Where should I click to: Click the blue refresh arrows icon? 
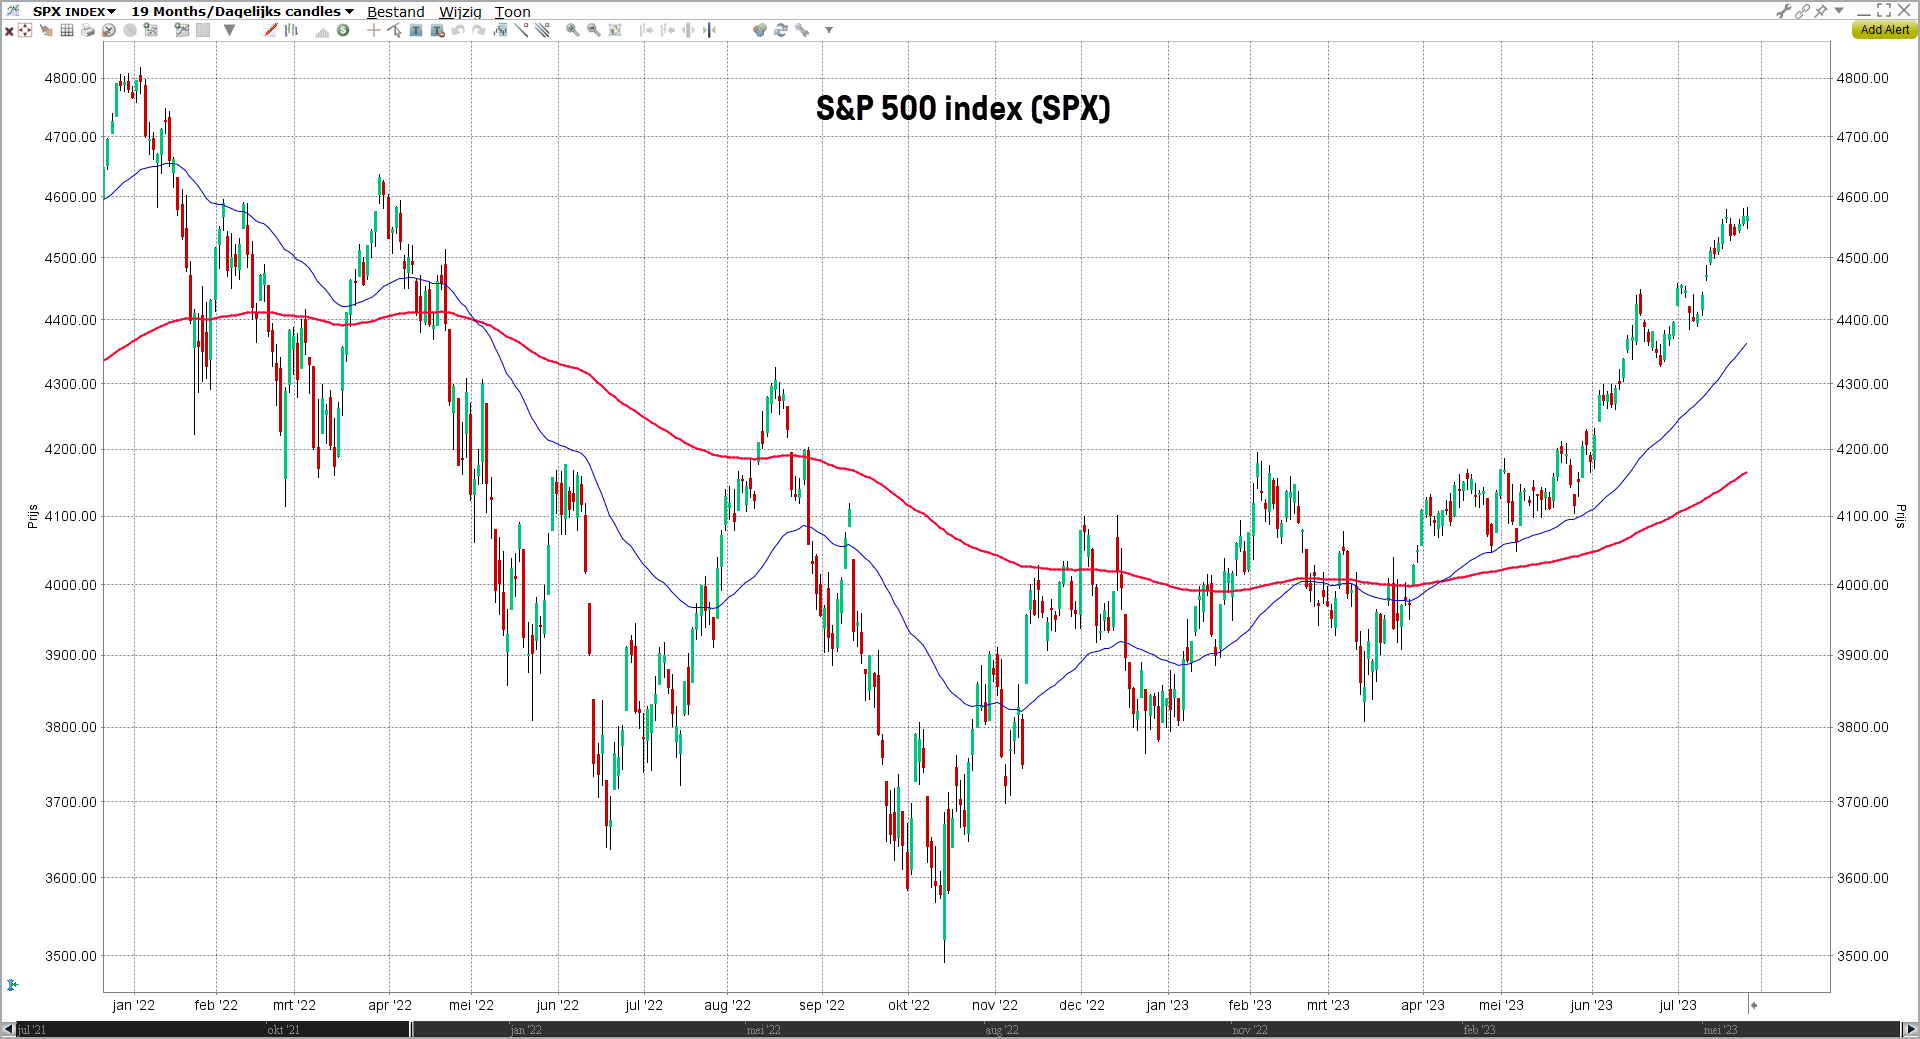[781, 30]
